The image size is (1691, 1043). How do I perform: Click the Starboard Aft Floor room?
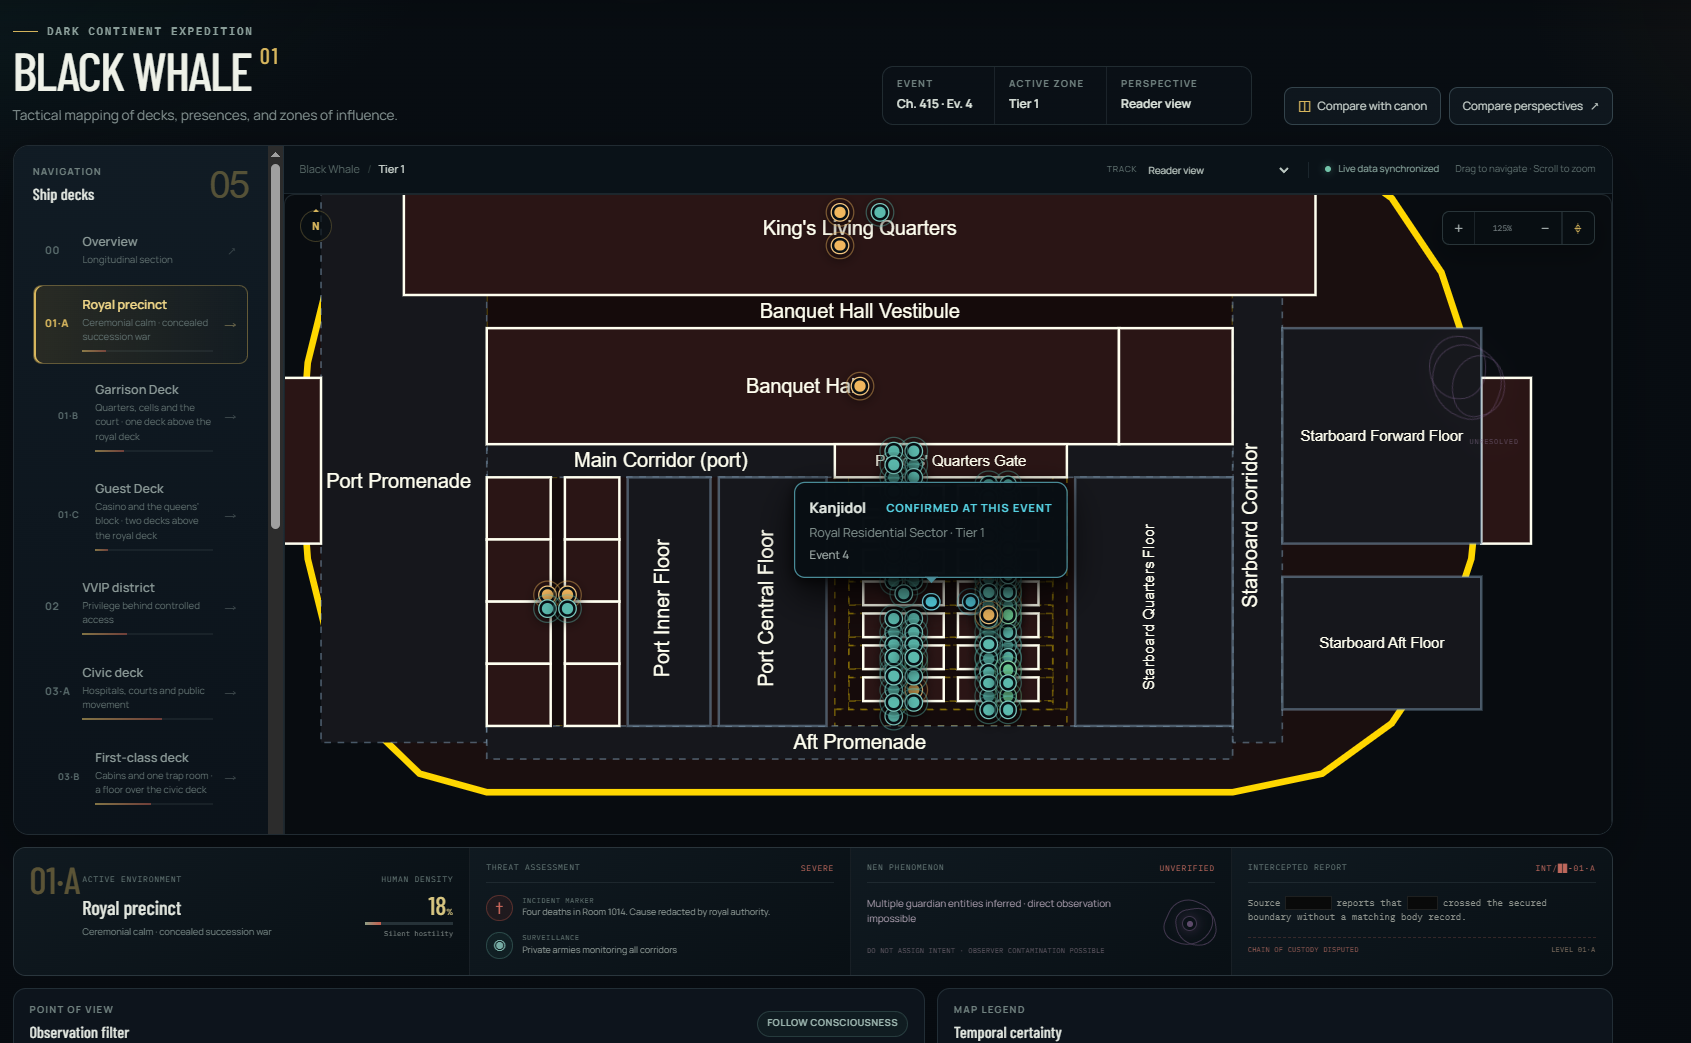[x=1381, y=643]
